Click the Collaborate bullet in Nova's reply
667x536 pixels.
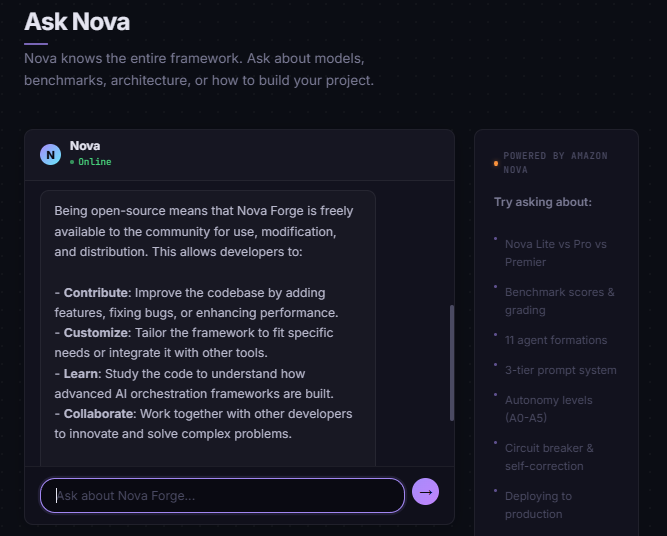[x=98, y=414]
